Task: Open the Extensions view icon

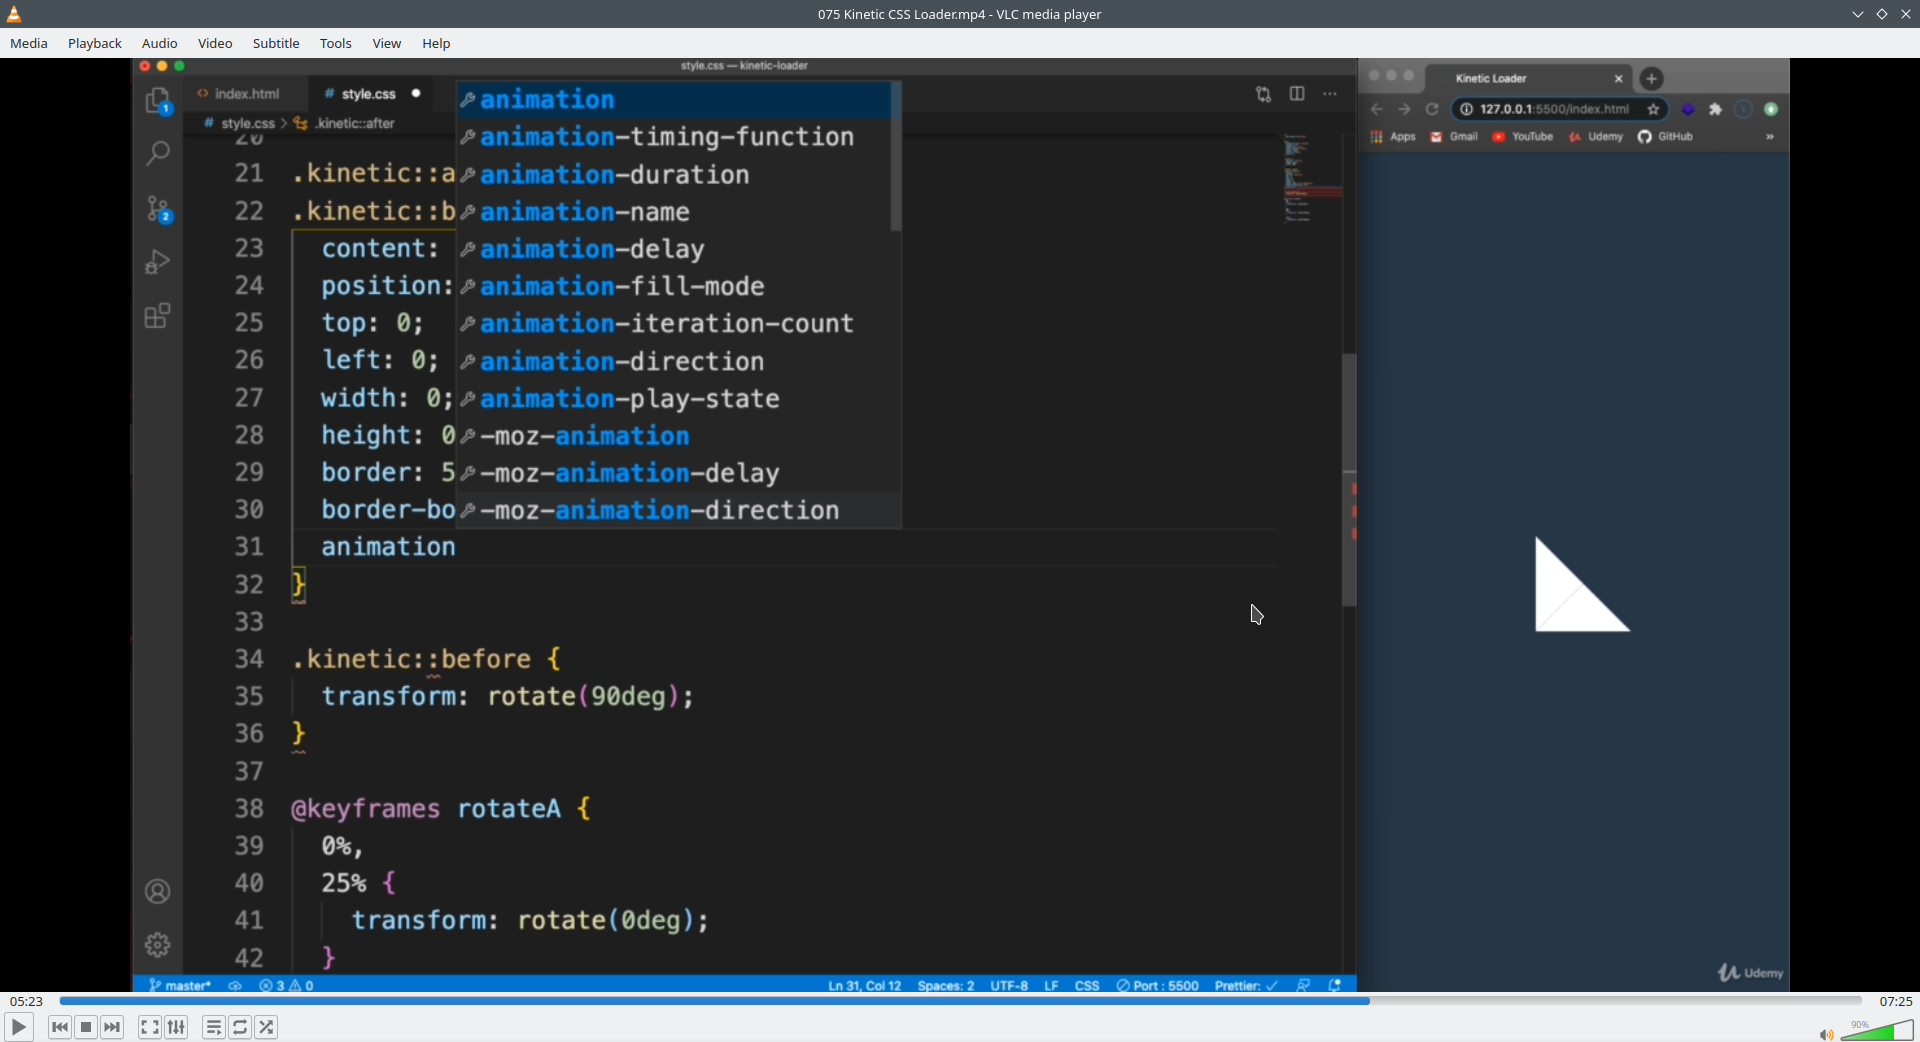Action: coord(158,316)
